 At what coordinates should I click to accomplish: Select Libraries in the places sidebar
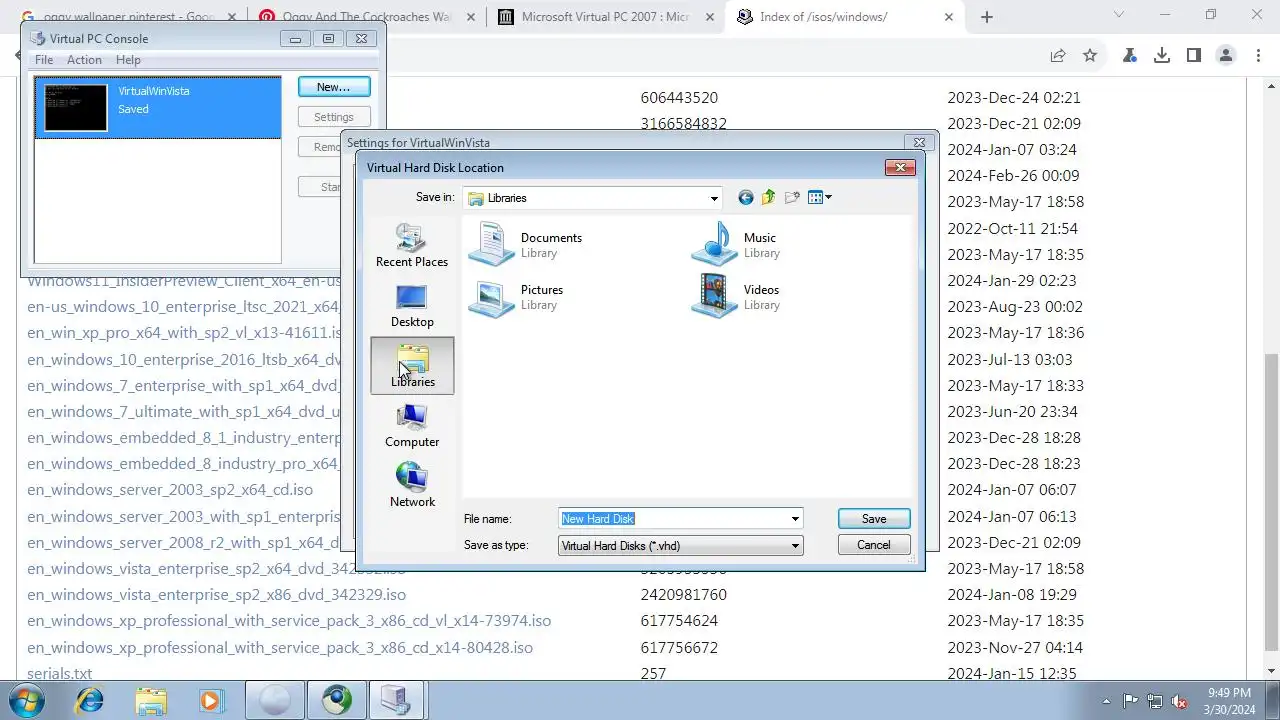coord(412,365)
